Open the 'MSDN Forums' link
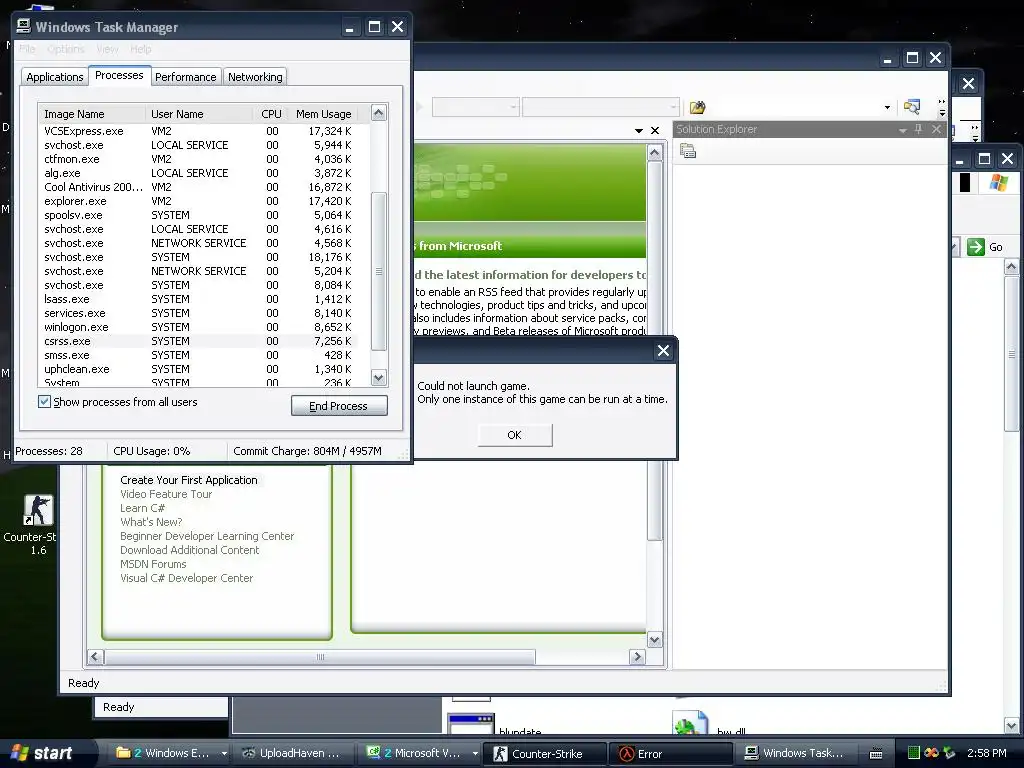Viewport: 1024px width, 768px height. [153, 564]
